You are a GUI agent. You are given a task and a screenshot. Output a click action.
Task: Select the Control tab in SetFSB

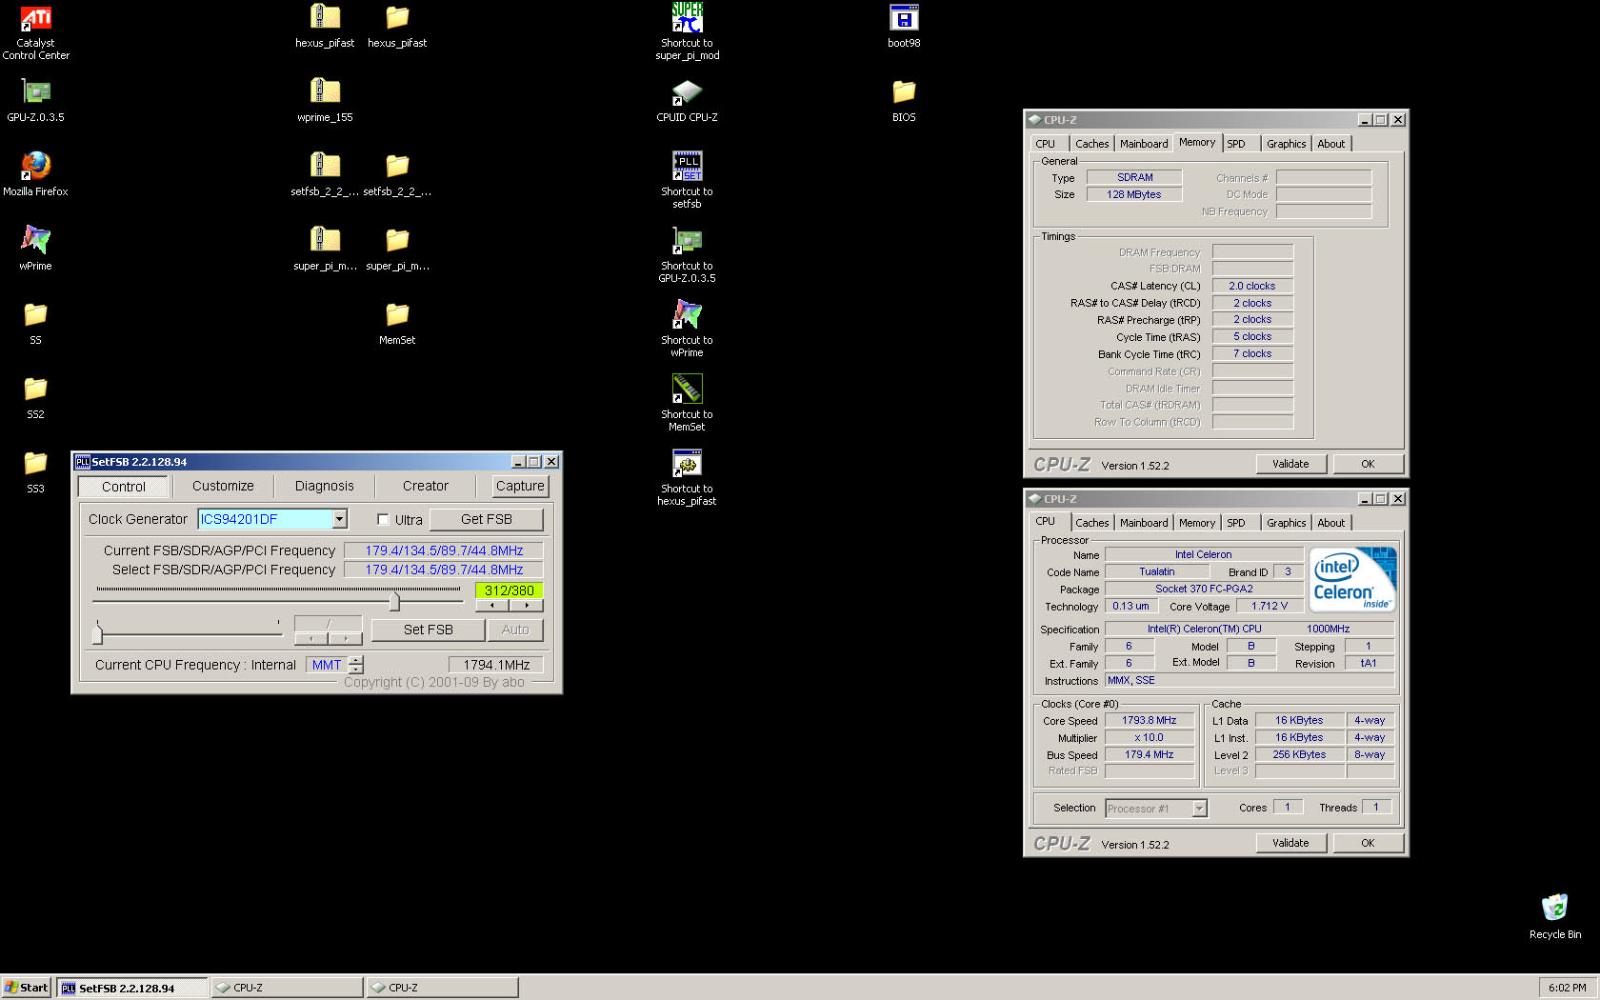point(123,487)
